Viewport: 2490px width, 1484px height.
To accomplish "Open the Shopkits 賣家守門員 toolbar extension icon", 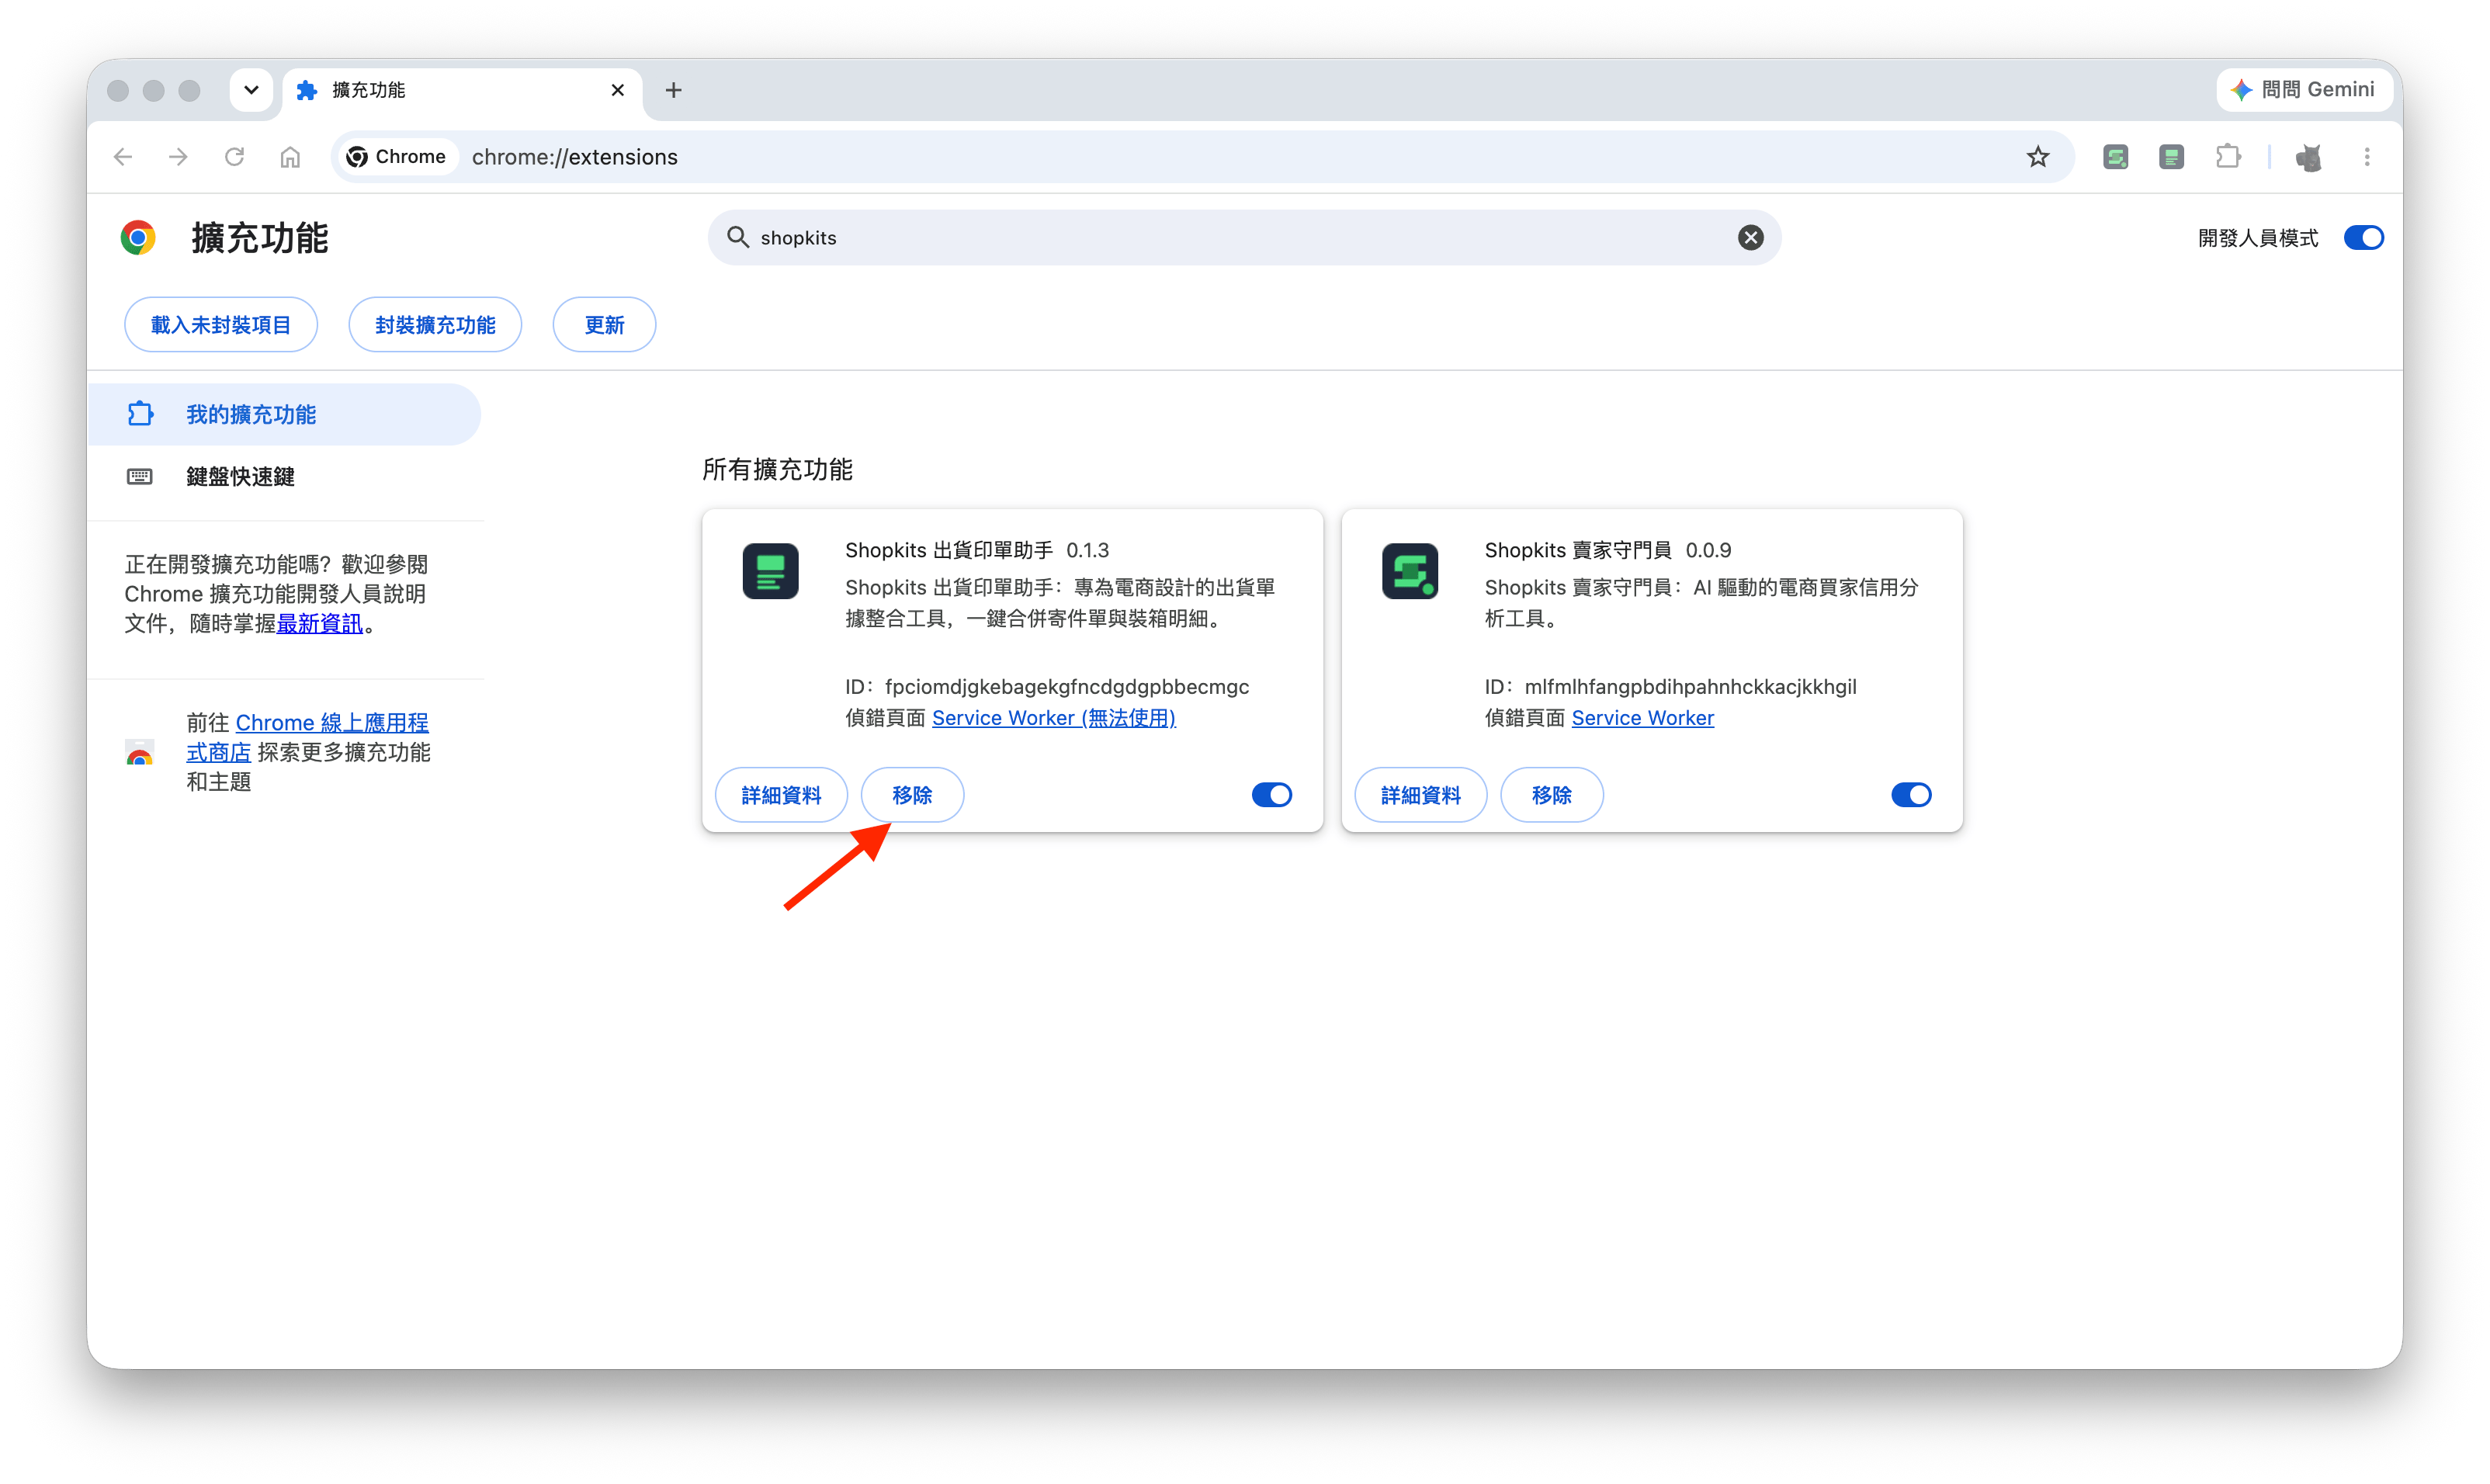I will 2115,157.
